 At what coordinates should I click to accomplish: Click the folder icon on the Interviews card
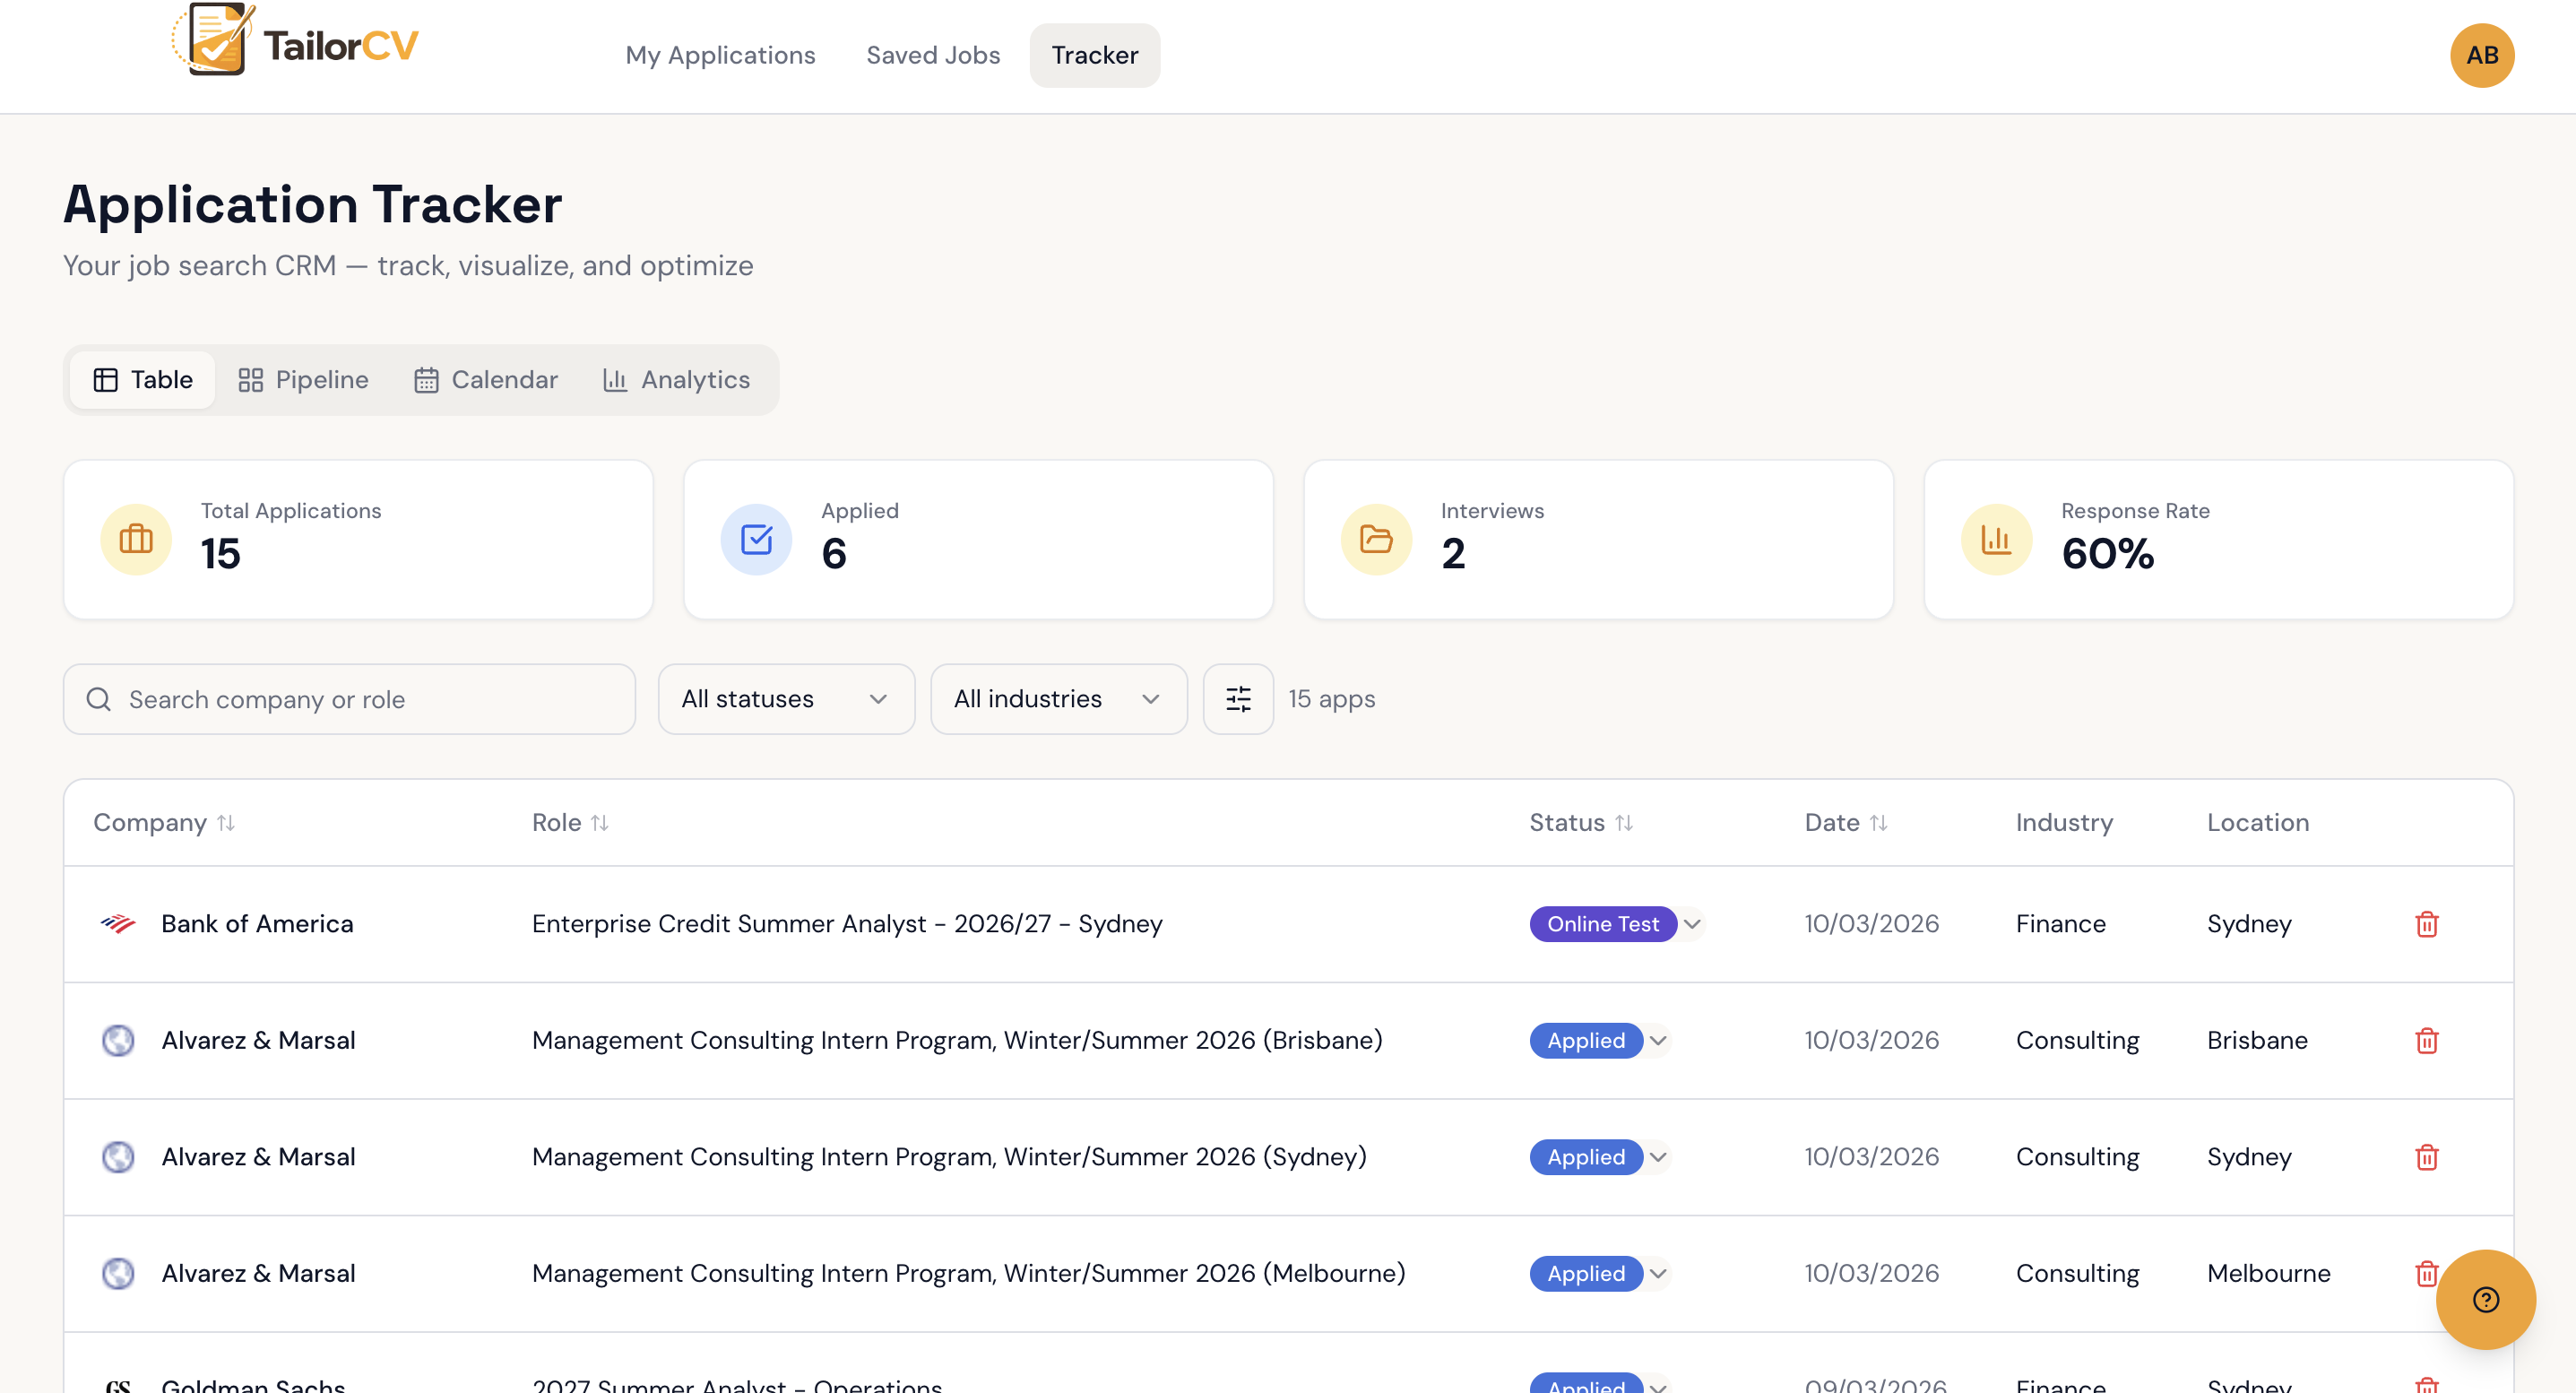pyautogui.click(x=1375, y=539)
